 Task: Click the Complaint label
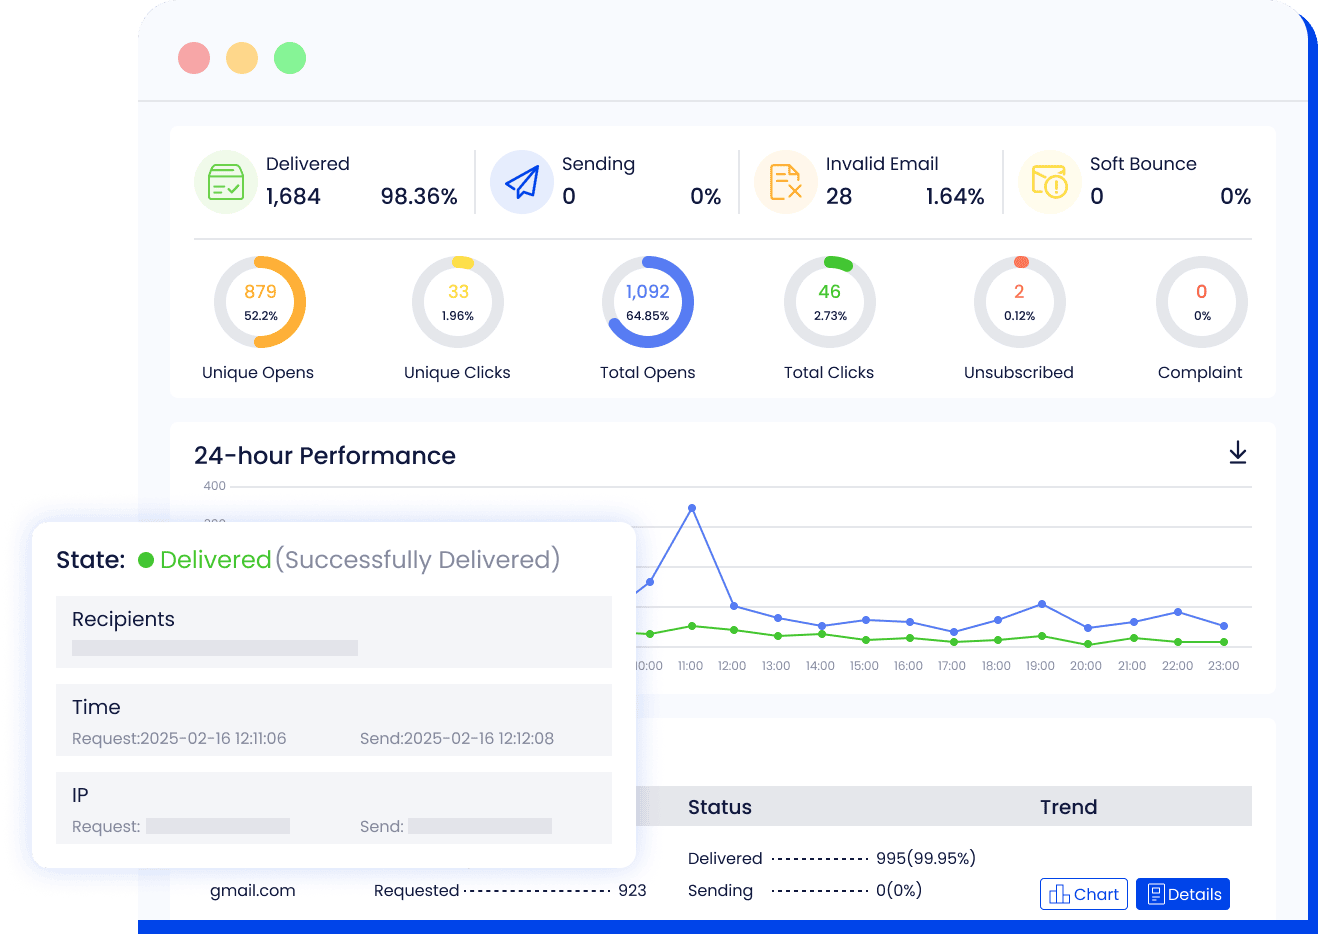pyautogui.click(x=1200, y=372)
